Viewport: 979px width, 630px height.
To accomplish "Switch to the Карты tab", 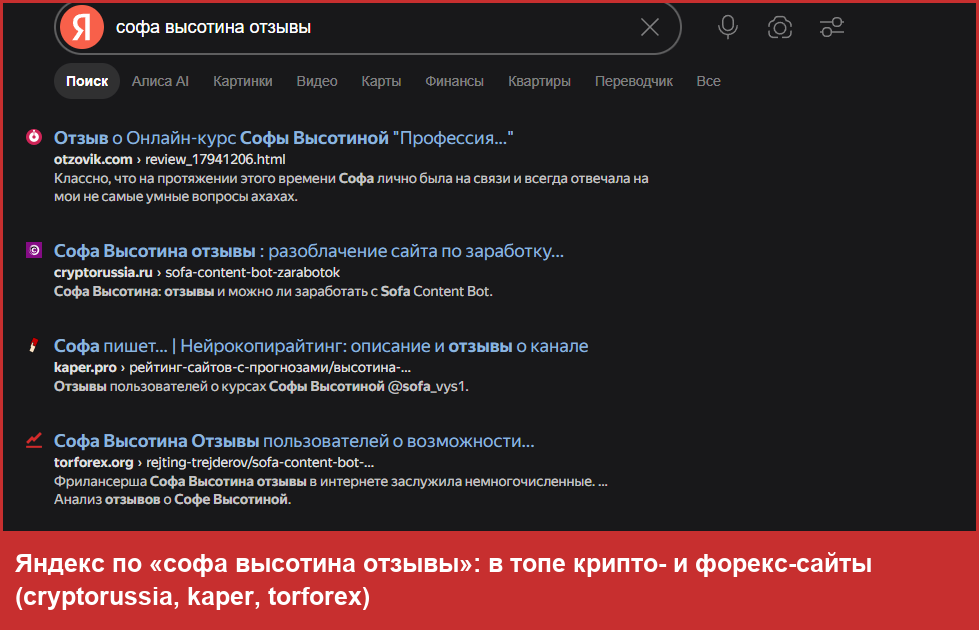I will coord(381,81).
